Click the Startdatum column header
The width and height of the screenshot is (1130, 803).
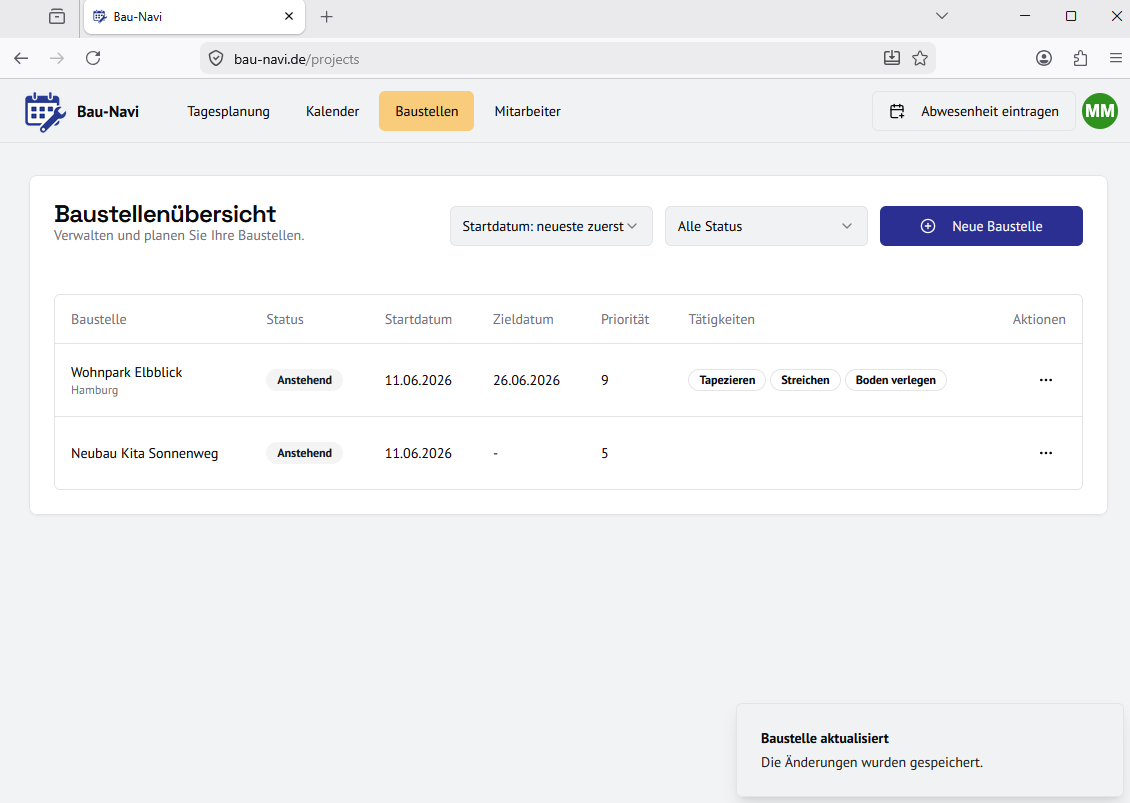click(418, 319)
